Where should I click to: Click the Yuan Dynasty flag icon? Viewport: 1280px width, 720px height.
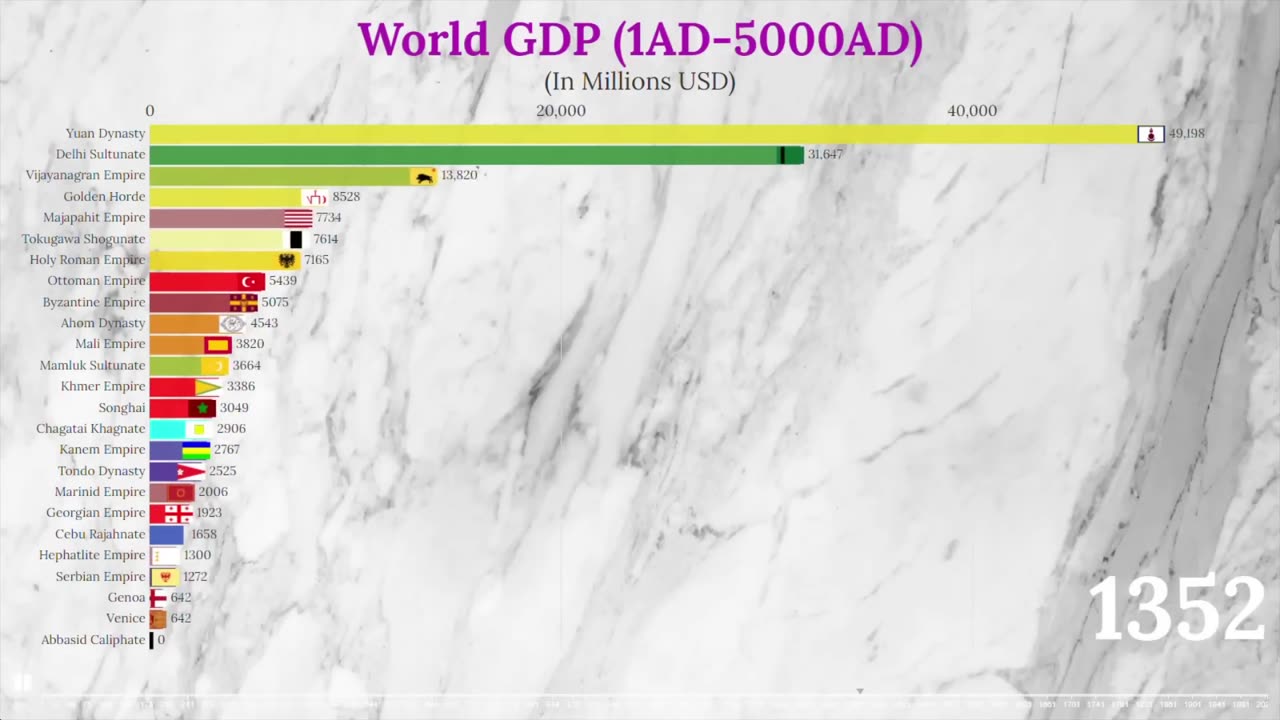pos(1151,134)
